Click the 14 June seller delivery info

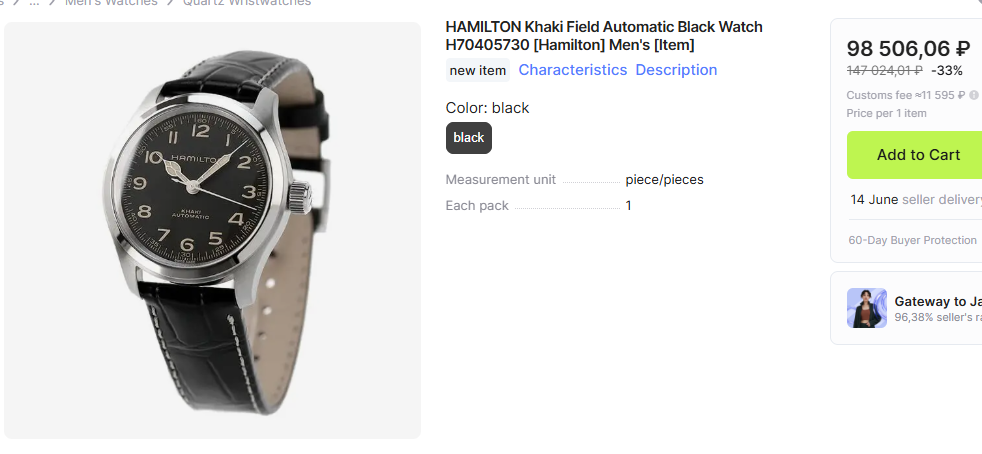pyautogui.click(x=916, y=200)
